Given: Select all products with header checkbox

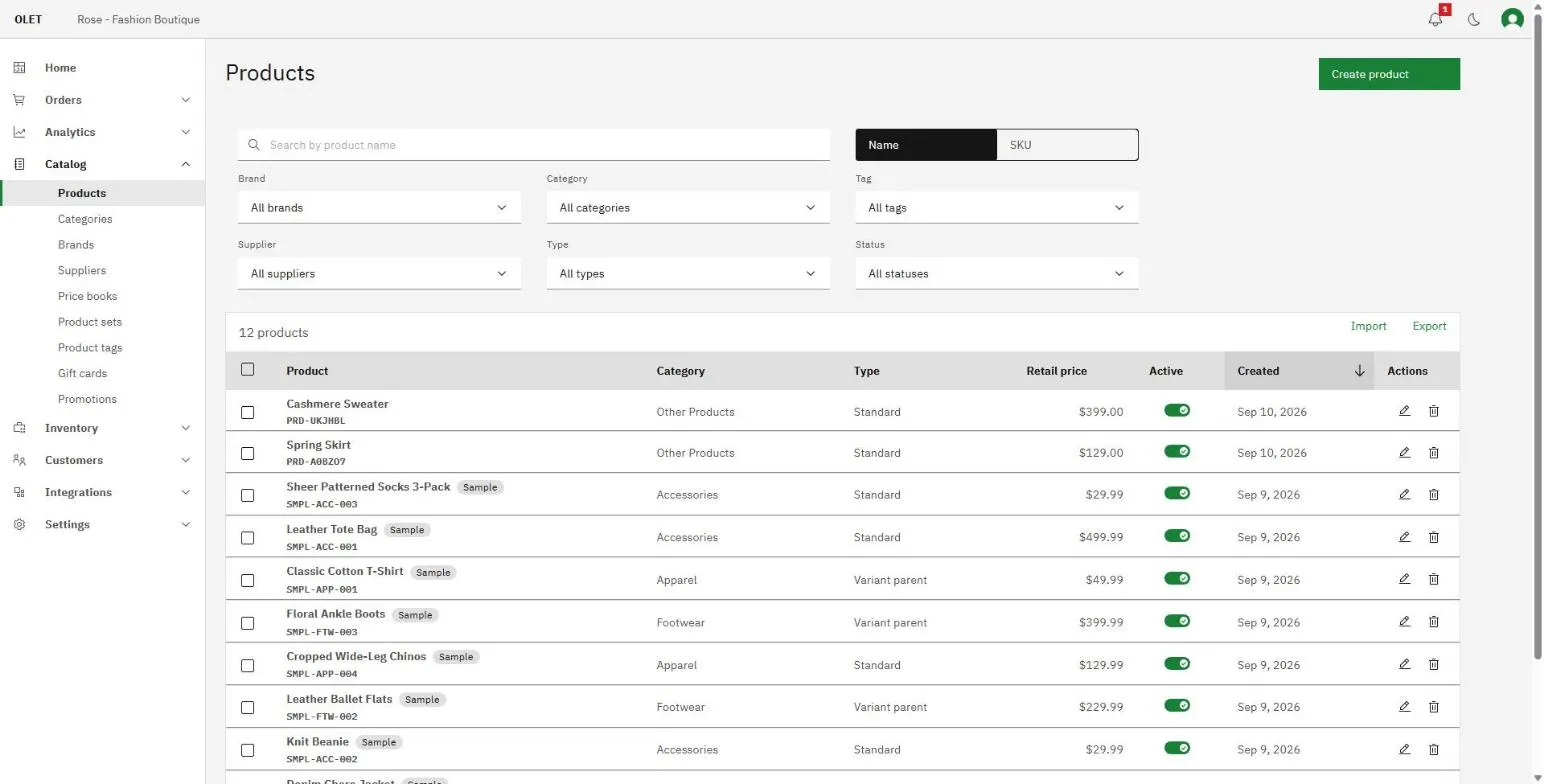Looking at the screenshot, I should [x=248, y=370].
